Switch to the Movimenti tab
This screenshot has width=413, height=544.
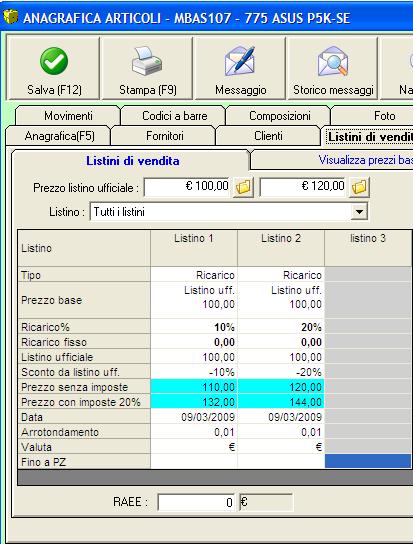click(x=68, y=116)
